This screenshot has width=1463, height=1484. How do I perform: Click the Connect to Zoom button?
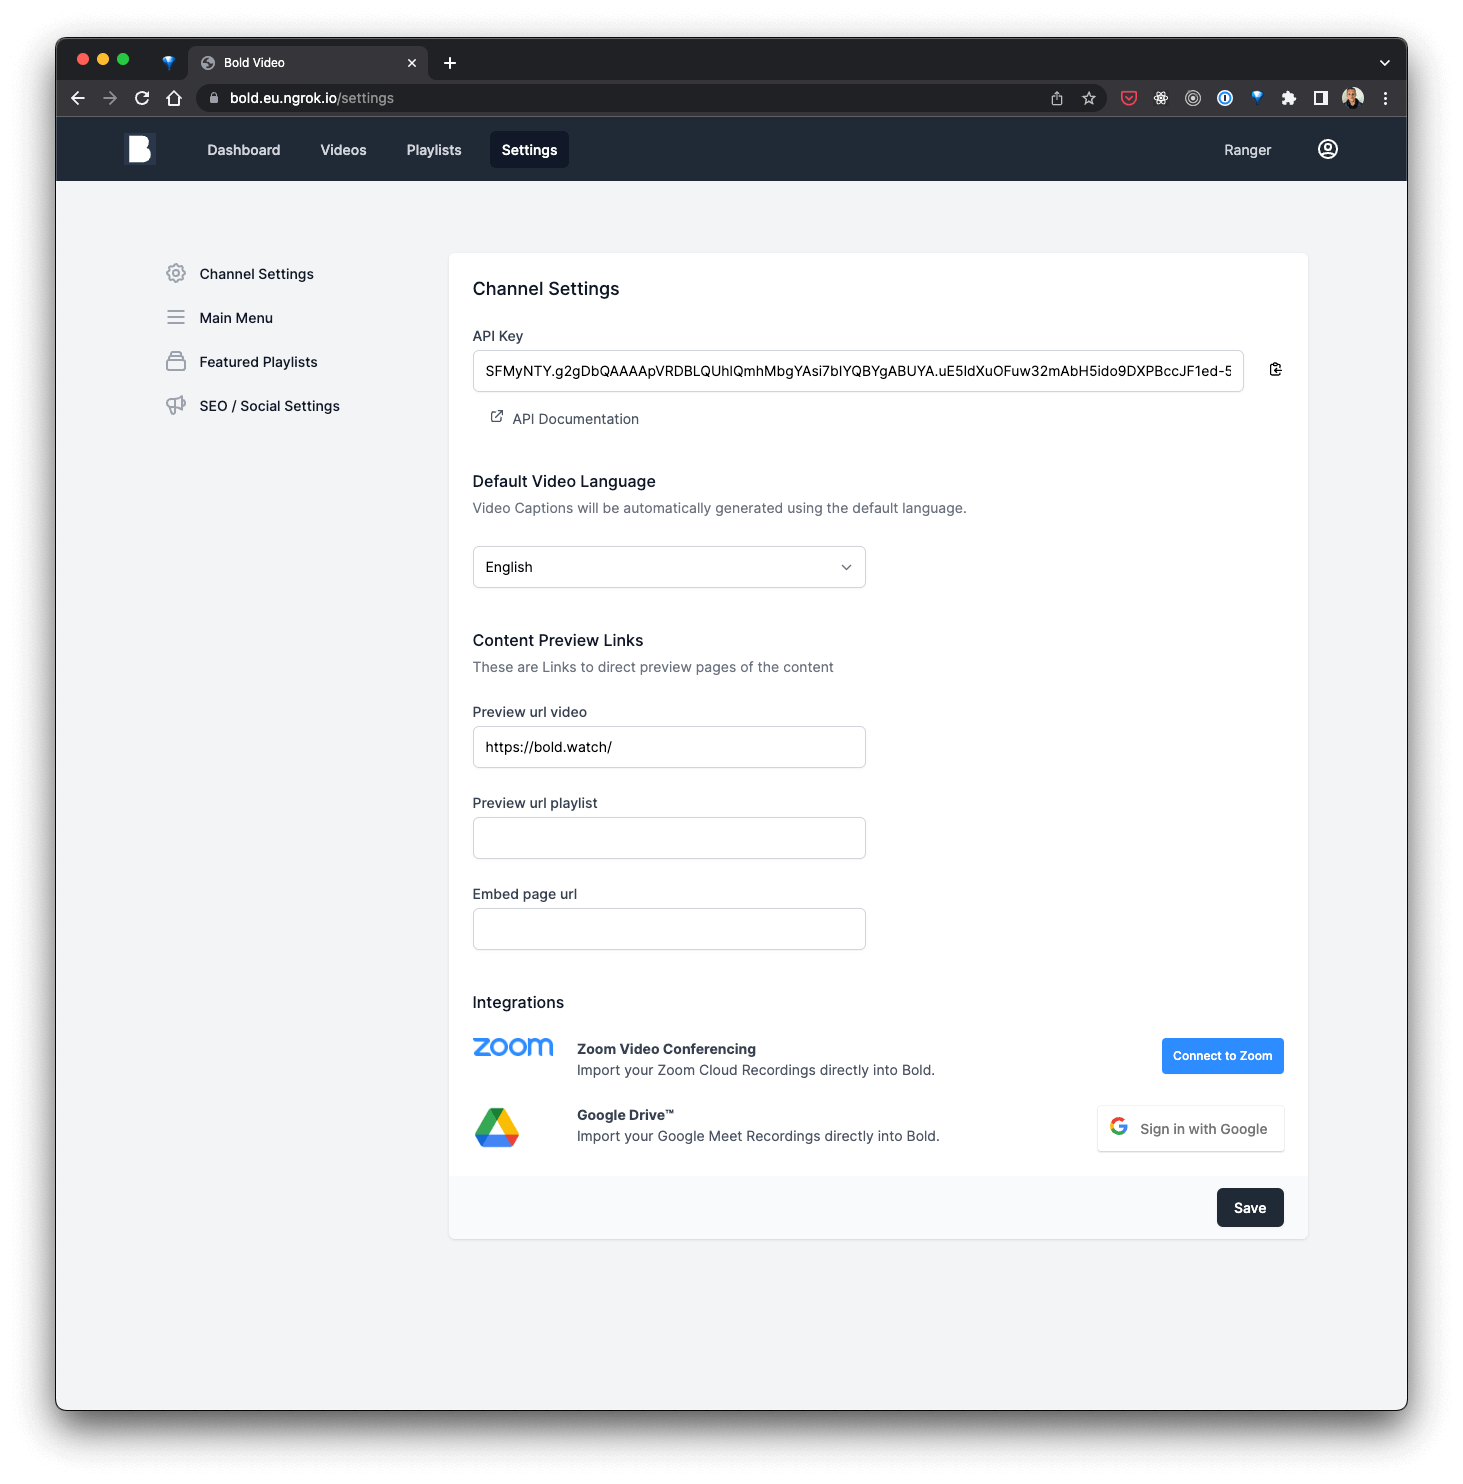point(1222,1055)
